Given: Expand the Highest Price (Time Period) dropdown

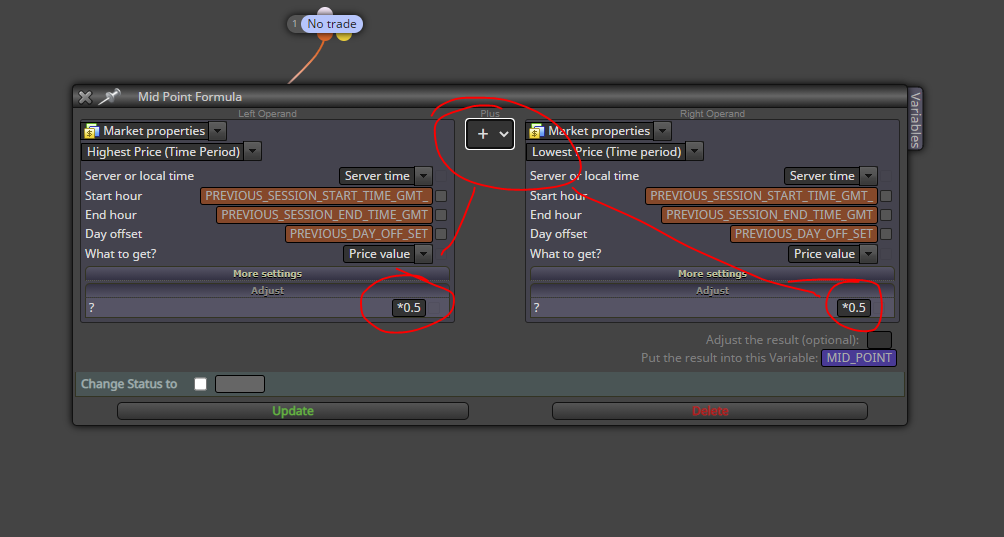Looking at the screenshot, I should 253,152.
